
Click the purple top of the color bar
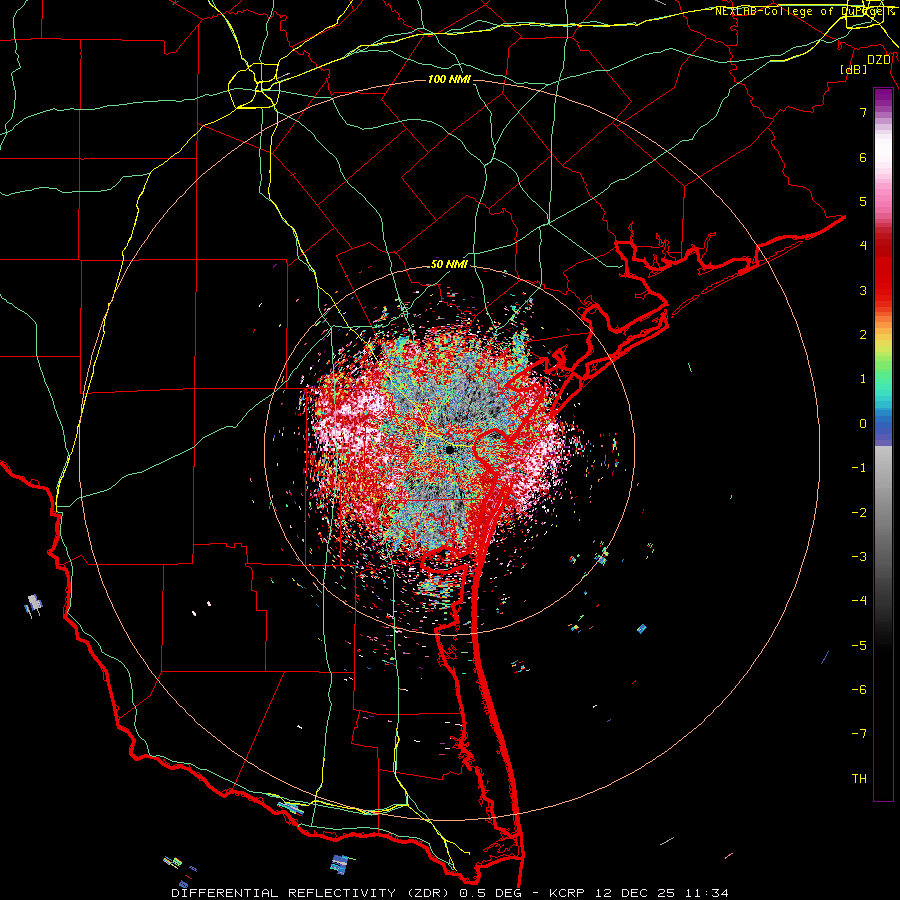[x=883, y=98]
